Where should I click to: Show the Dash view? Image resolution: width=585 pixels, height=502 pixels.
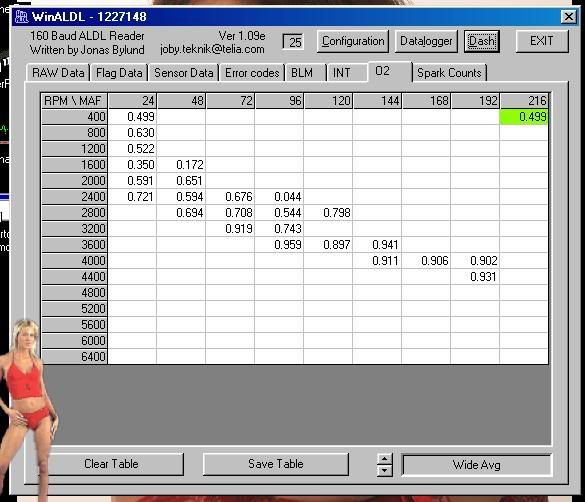tap(482, 41)
